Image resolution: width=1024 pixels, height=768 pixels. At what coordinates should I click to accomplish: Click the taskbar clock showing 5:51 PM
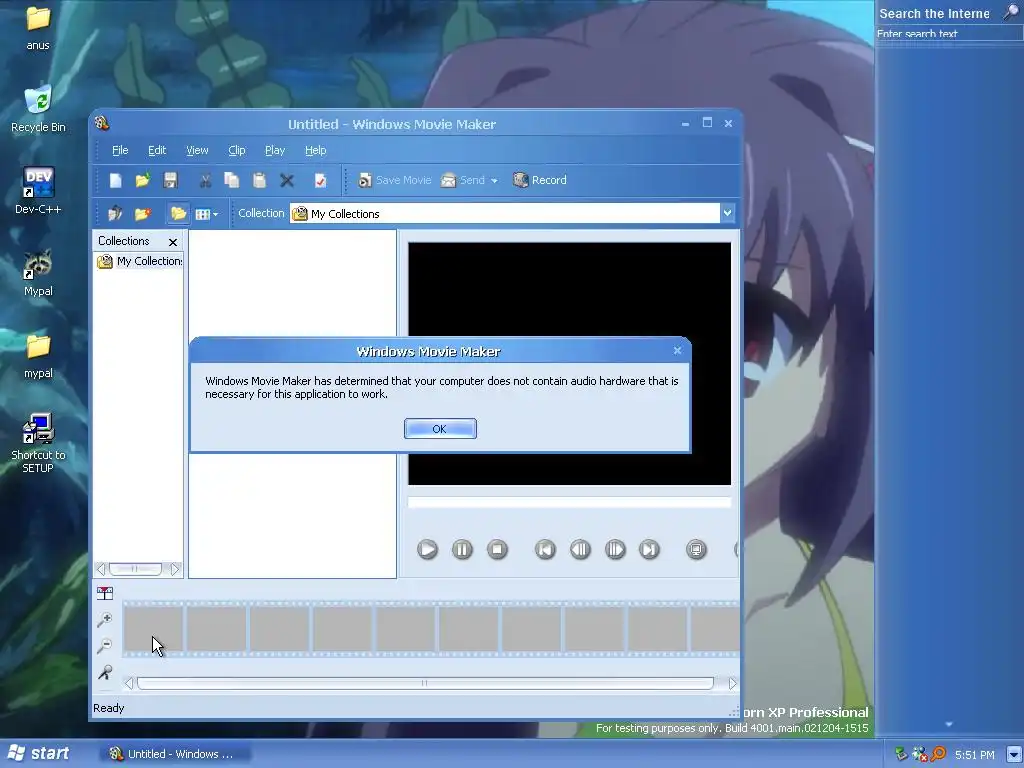(974, 755)
